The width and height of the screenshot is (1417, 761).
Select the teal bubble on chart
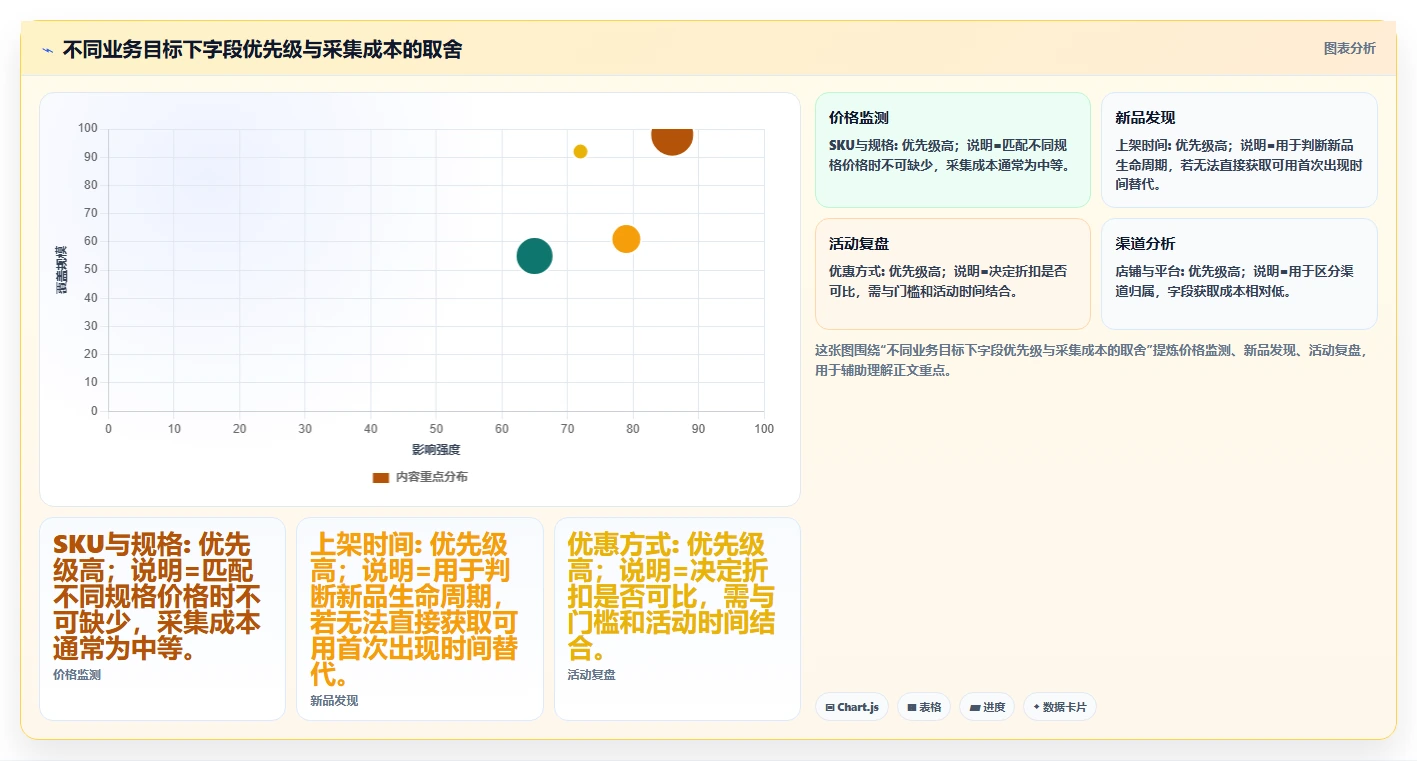tap(534, 256)
